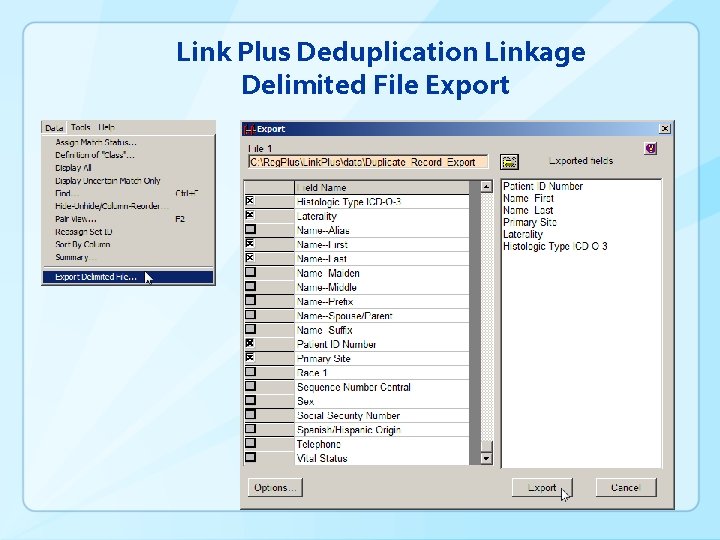Image resolution: width=720 pixels, height=540 pixels.
Task: Open the Data menu
Action: pos(54,128)
